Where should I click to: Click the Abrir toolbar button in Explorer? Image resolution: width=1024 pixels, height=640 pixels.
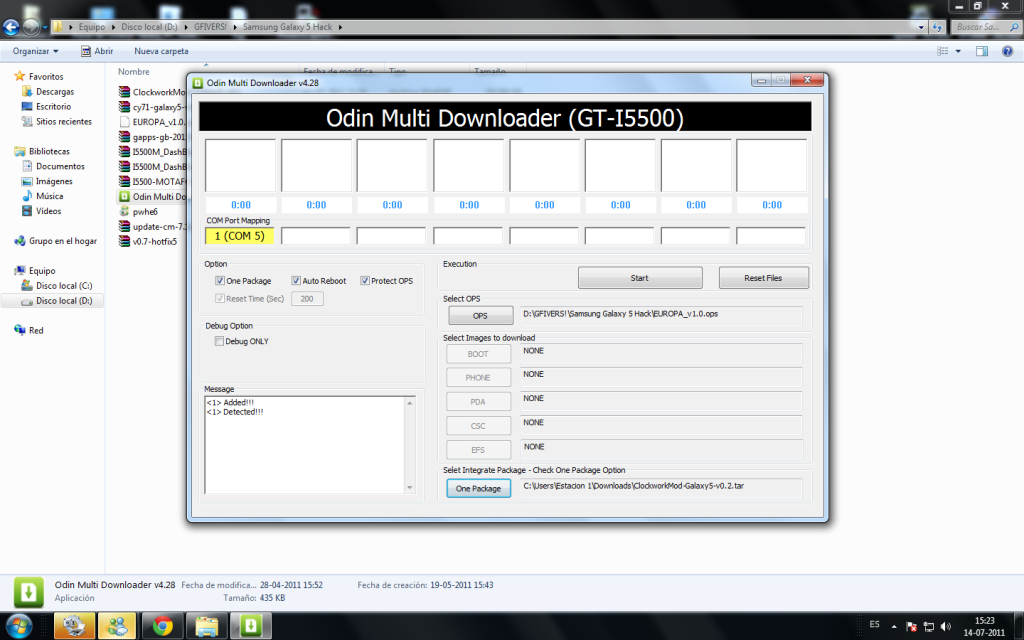coord(97,51)
